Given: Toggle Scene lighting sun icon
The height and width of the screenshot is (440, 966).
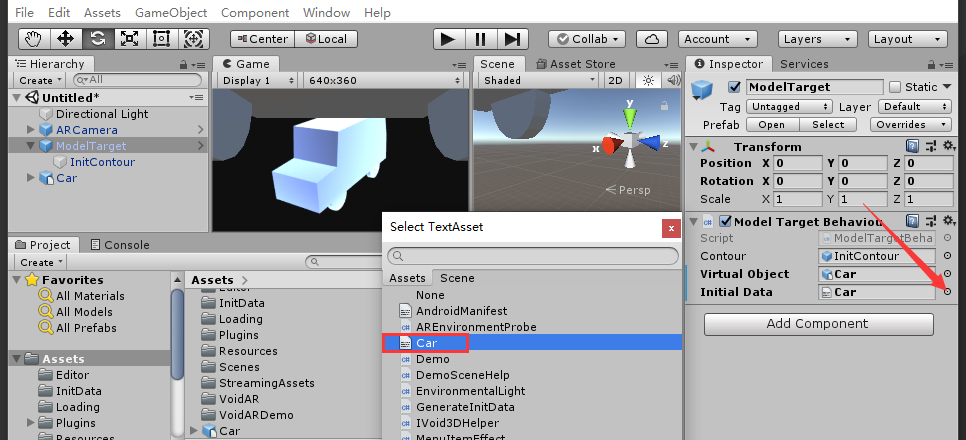Looking at the screenshot, I should click(648, 80).
